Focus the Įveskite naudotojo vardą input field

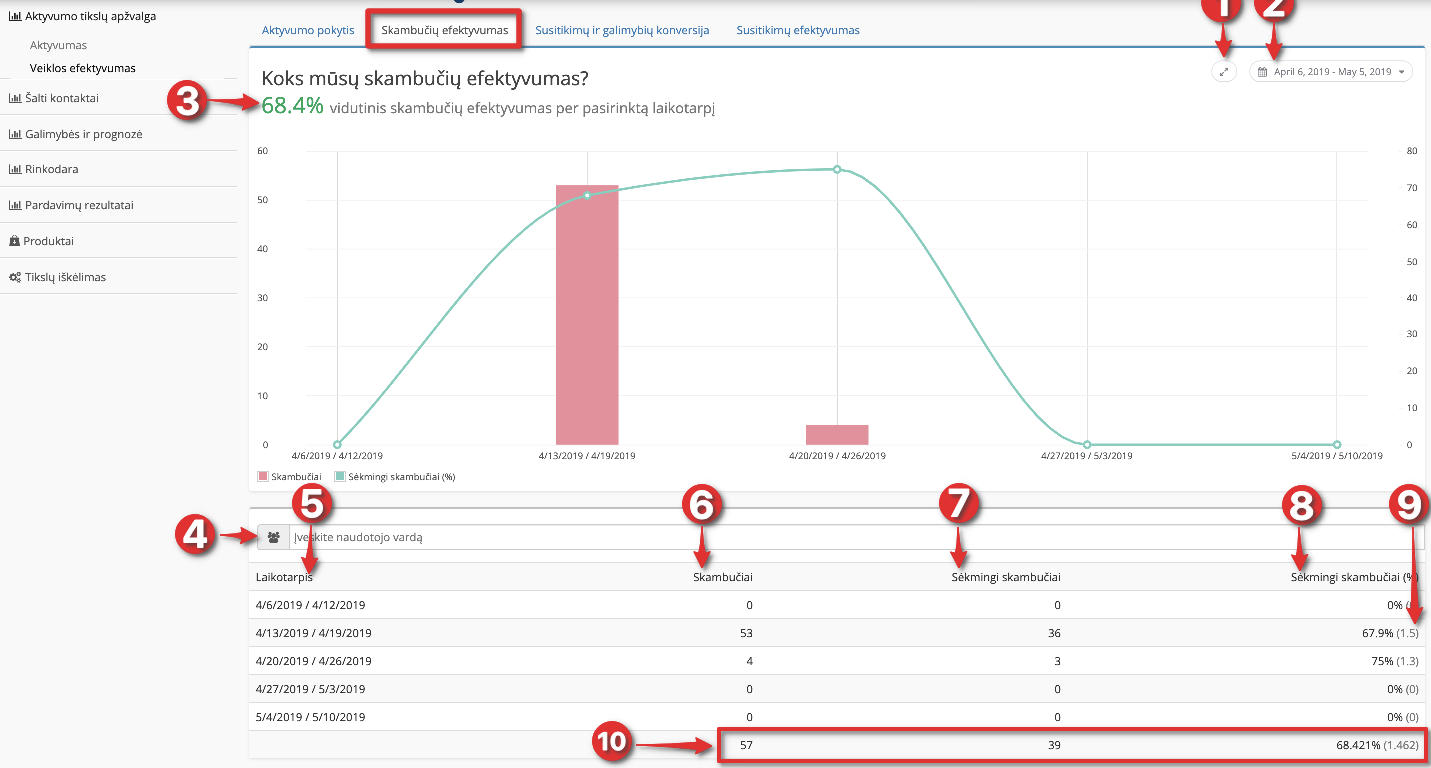coord(857,537)
